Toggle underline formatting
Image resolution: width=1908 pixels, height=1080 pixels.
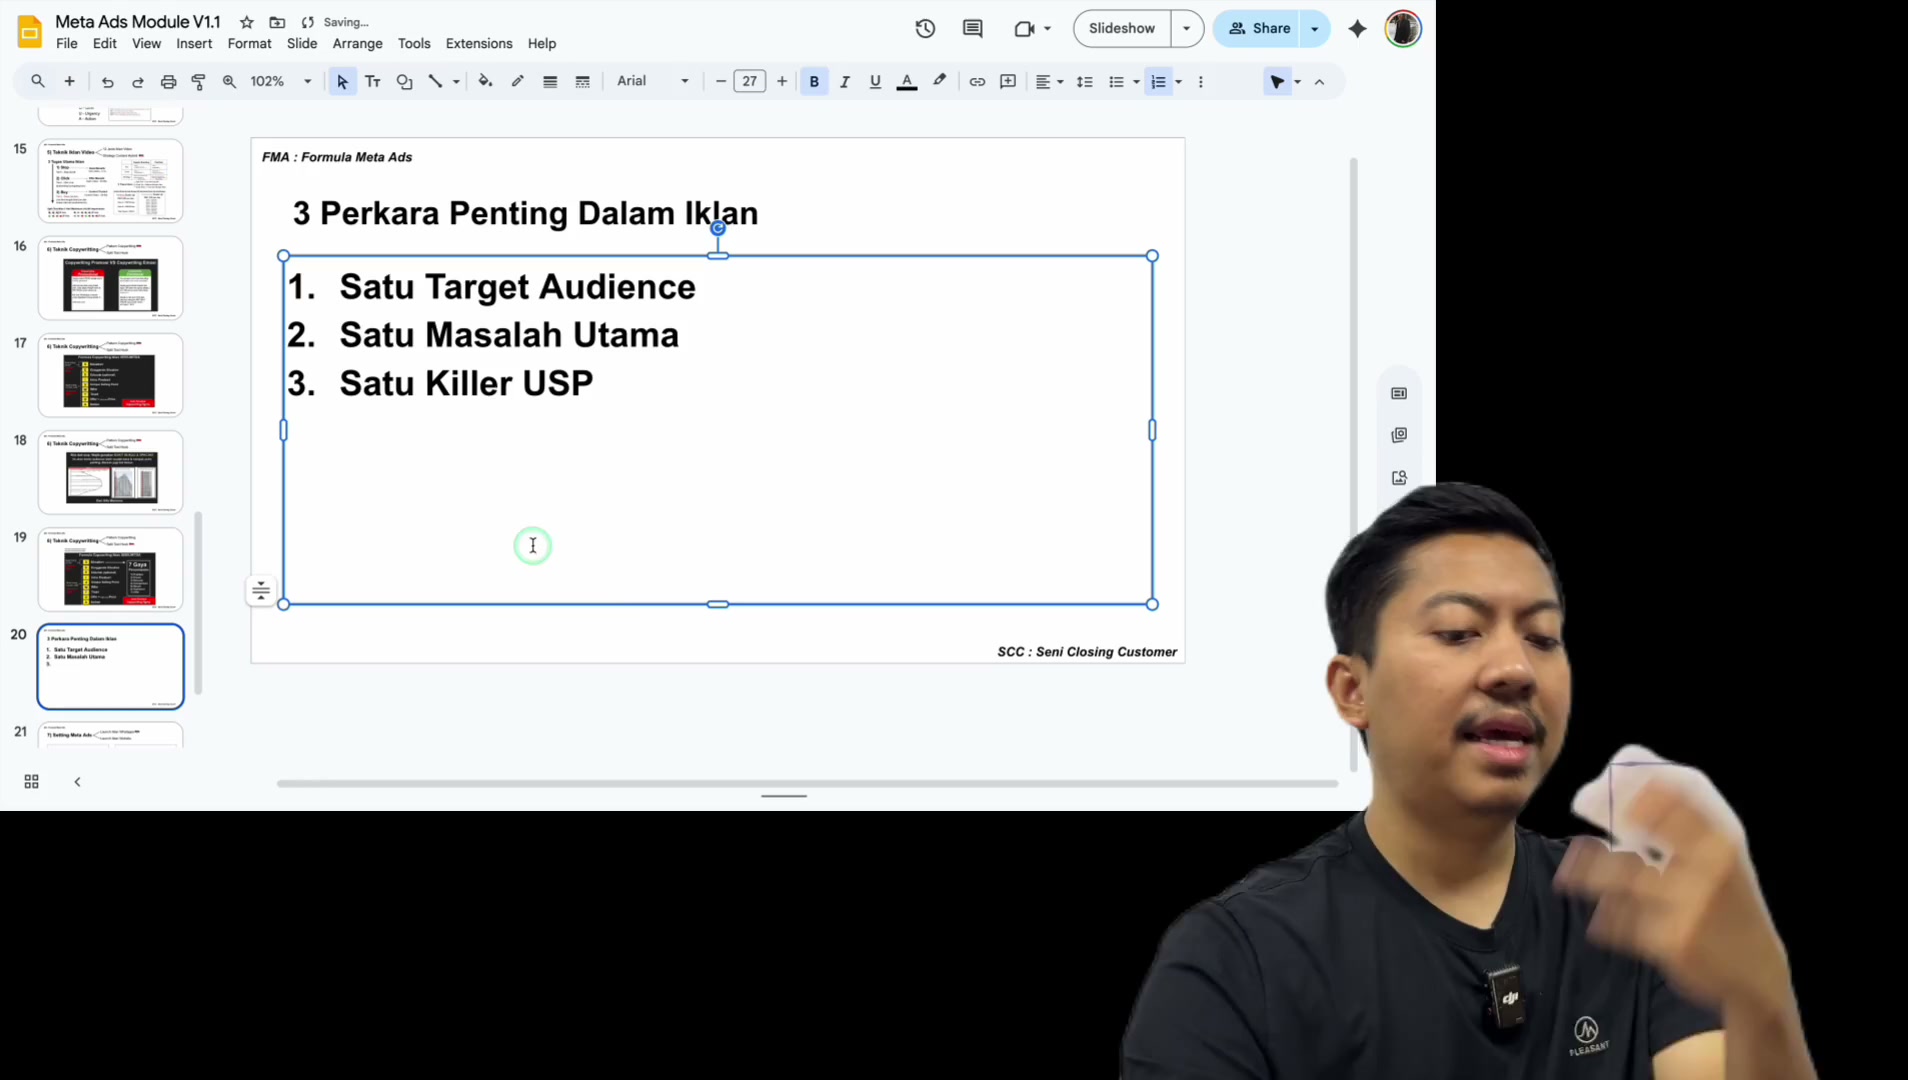click(875, 82)
